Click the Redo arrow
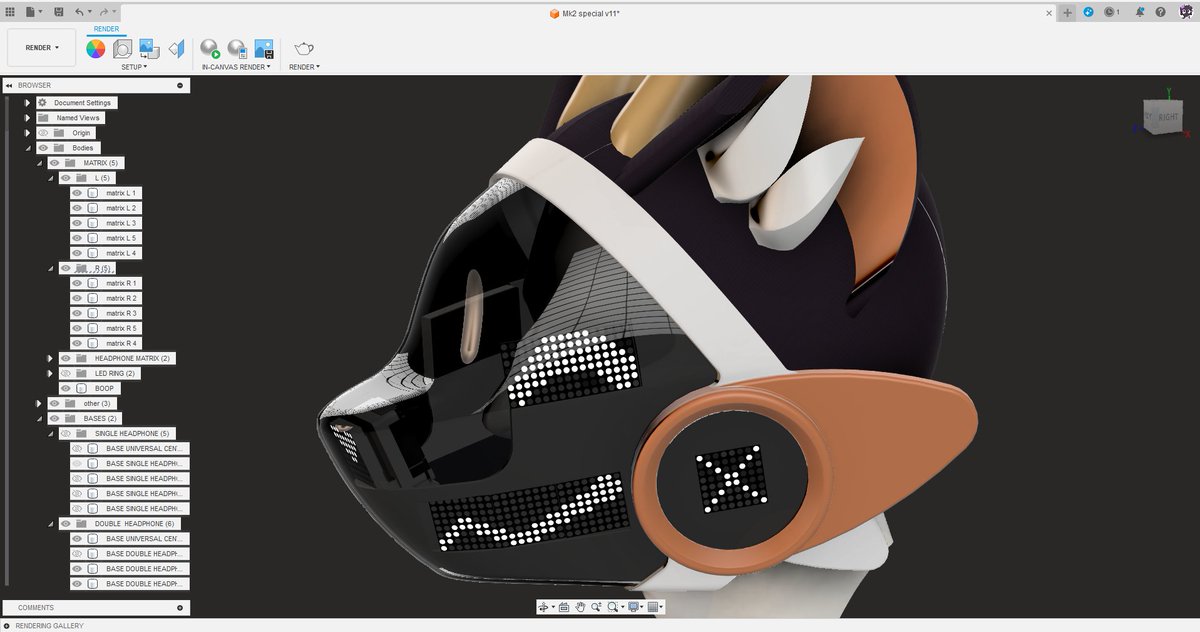 103,12
